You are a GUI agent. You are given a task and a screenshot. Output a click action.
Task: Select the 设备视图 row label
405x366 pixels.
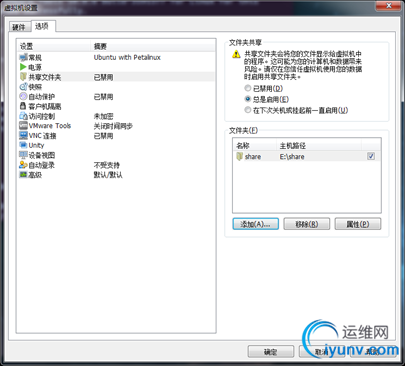click(x=42, y=155)
